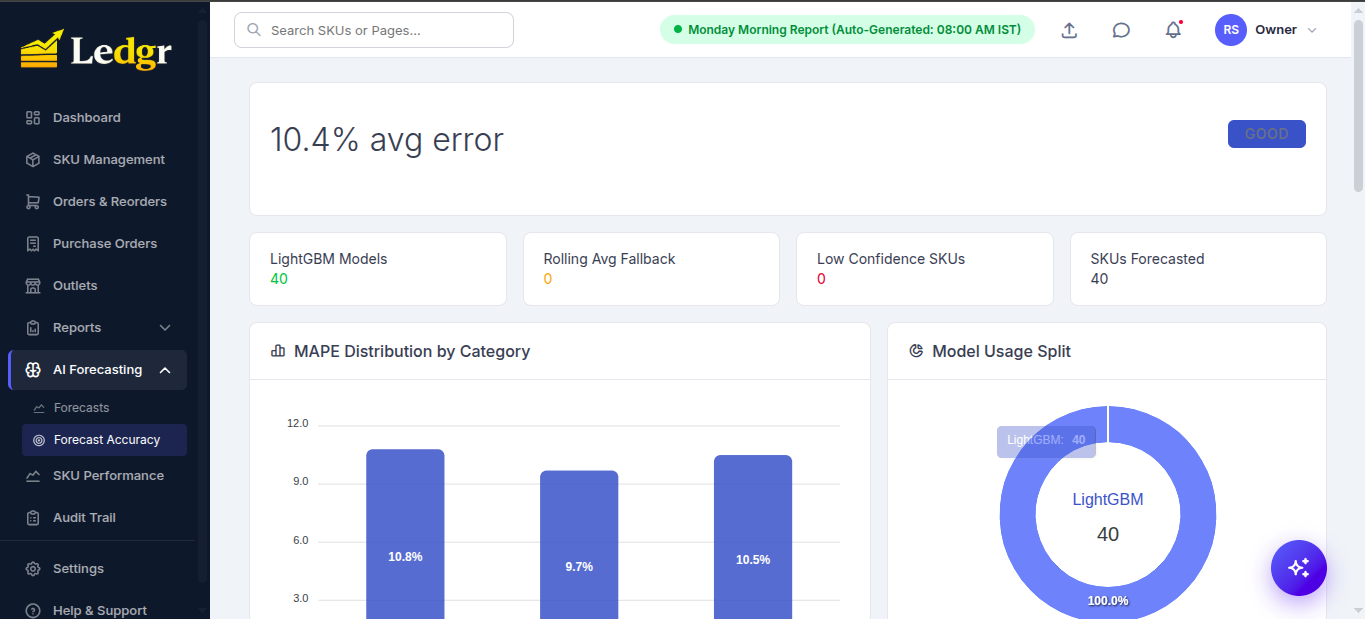Click the Model Usage Split pie icon
This screenshot has width=1365, height=619.
916,351
